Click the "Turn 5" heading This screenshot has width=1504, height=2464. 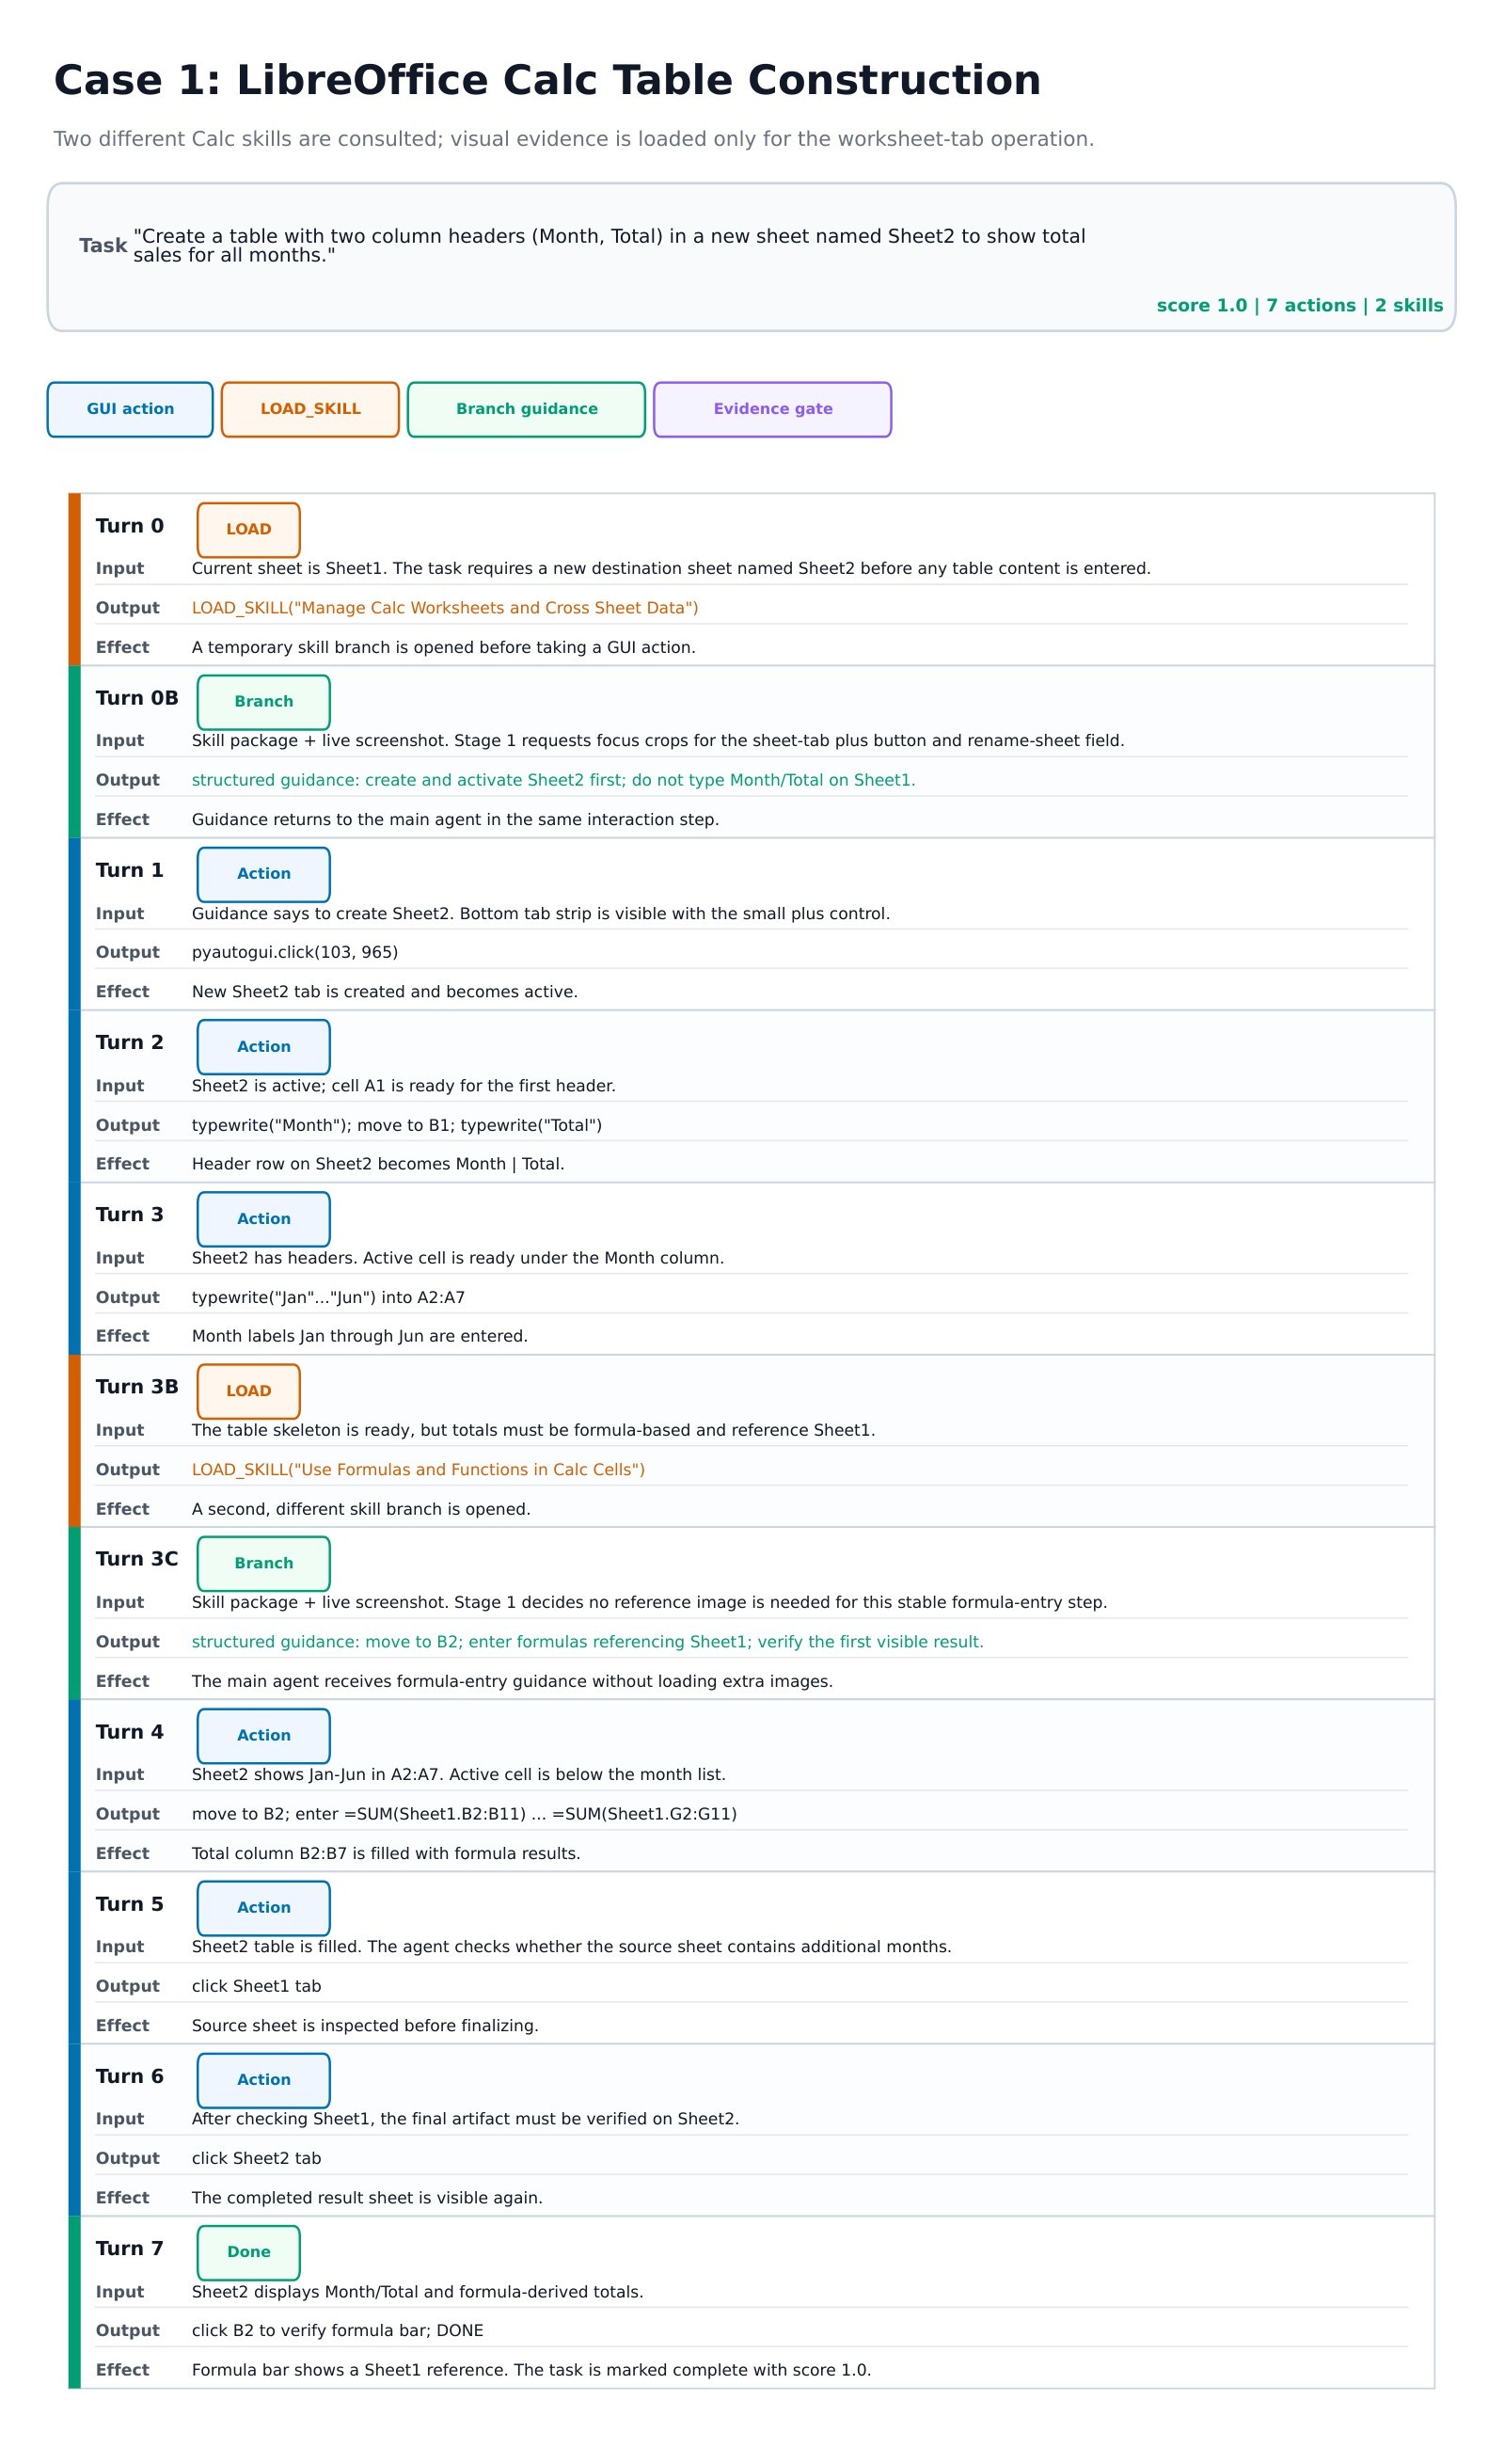130,1904
